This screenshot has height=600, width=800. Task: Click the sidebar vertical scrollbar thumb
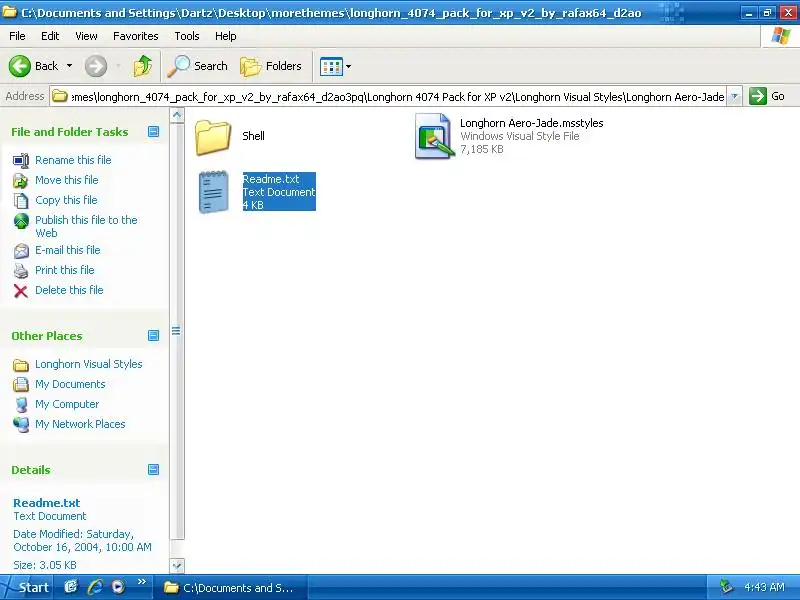coord(177,331)
